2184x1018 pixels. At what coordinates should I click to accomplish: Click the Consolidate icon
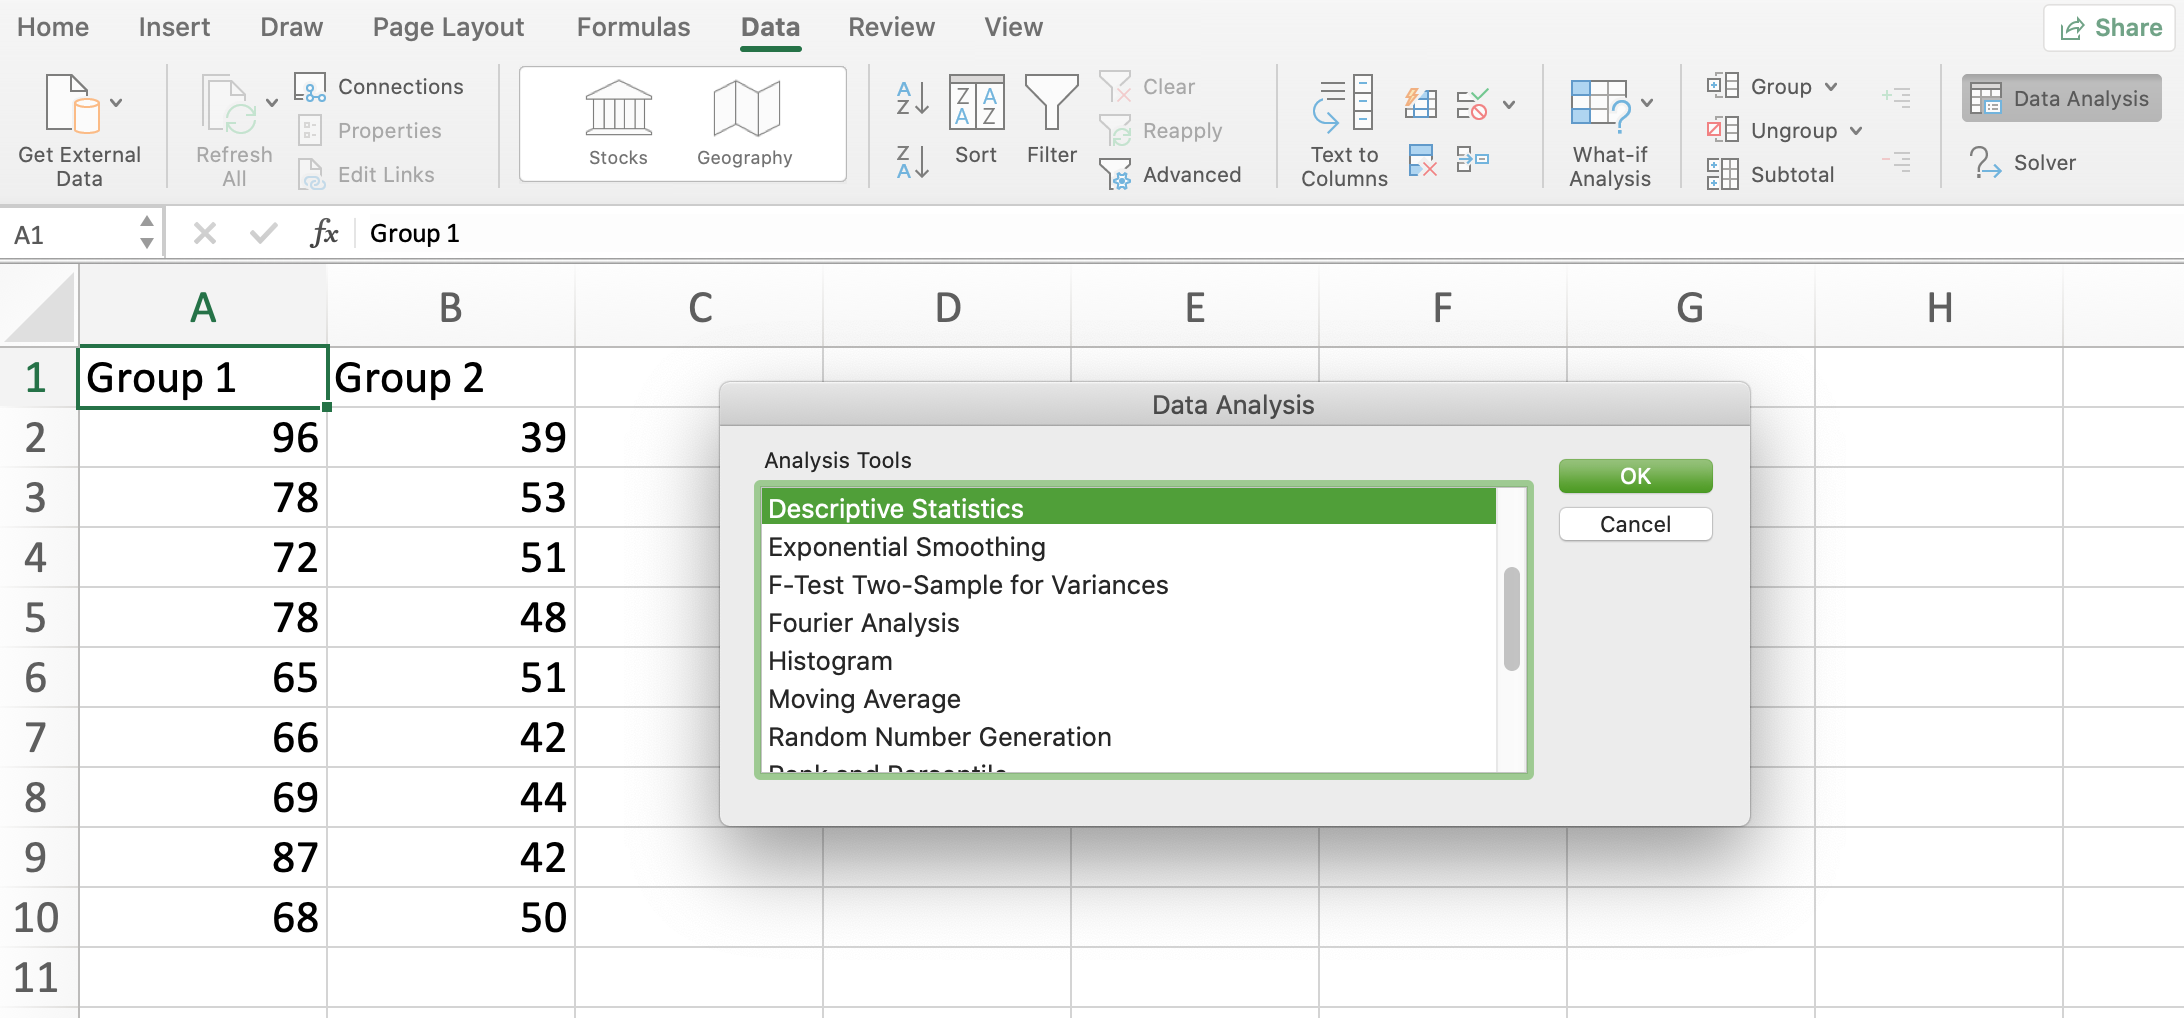point(1473,159)
